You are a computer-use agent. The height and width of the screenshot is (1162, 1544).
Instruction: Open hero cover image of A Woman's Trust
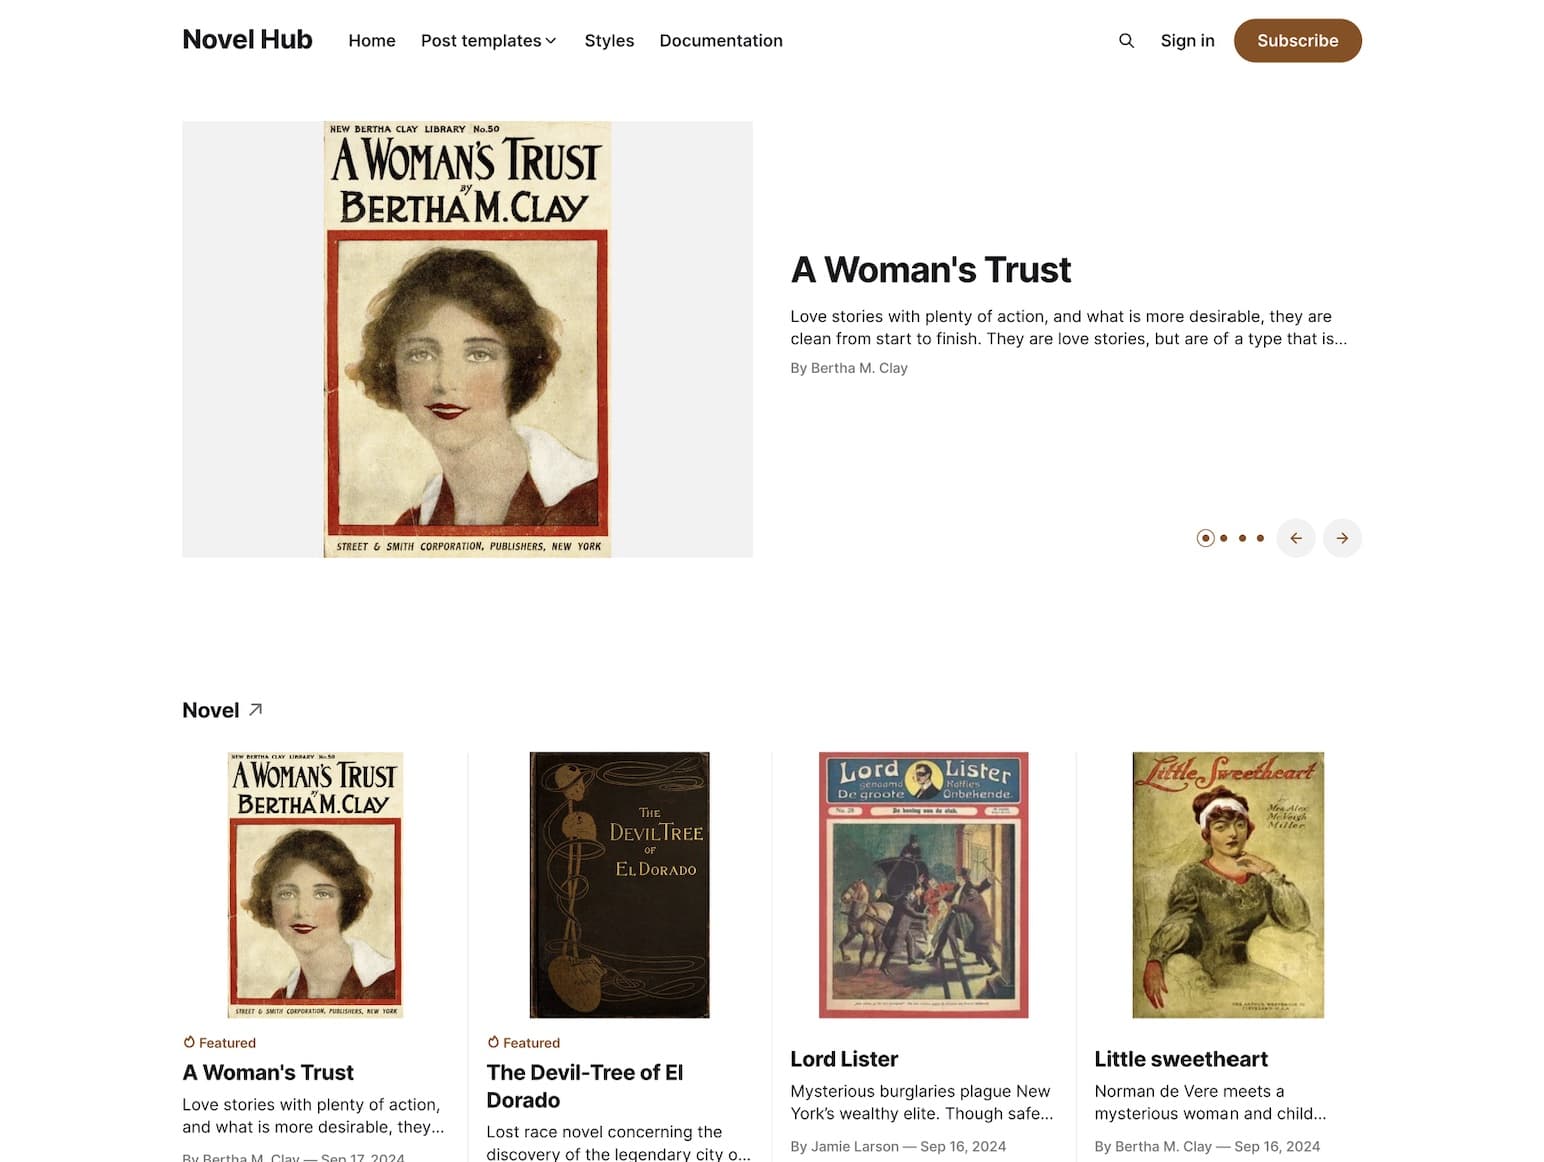(x=467, y=339)
